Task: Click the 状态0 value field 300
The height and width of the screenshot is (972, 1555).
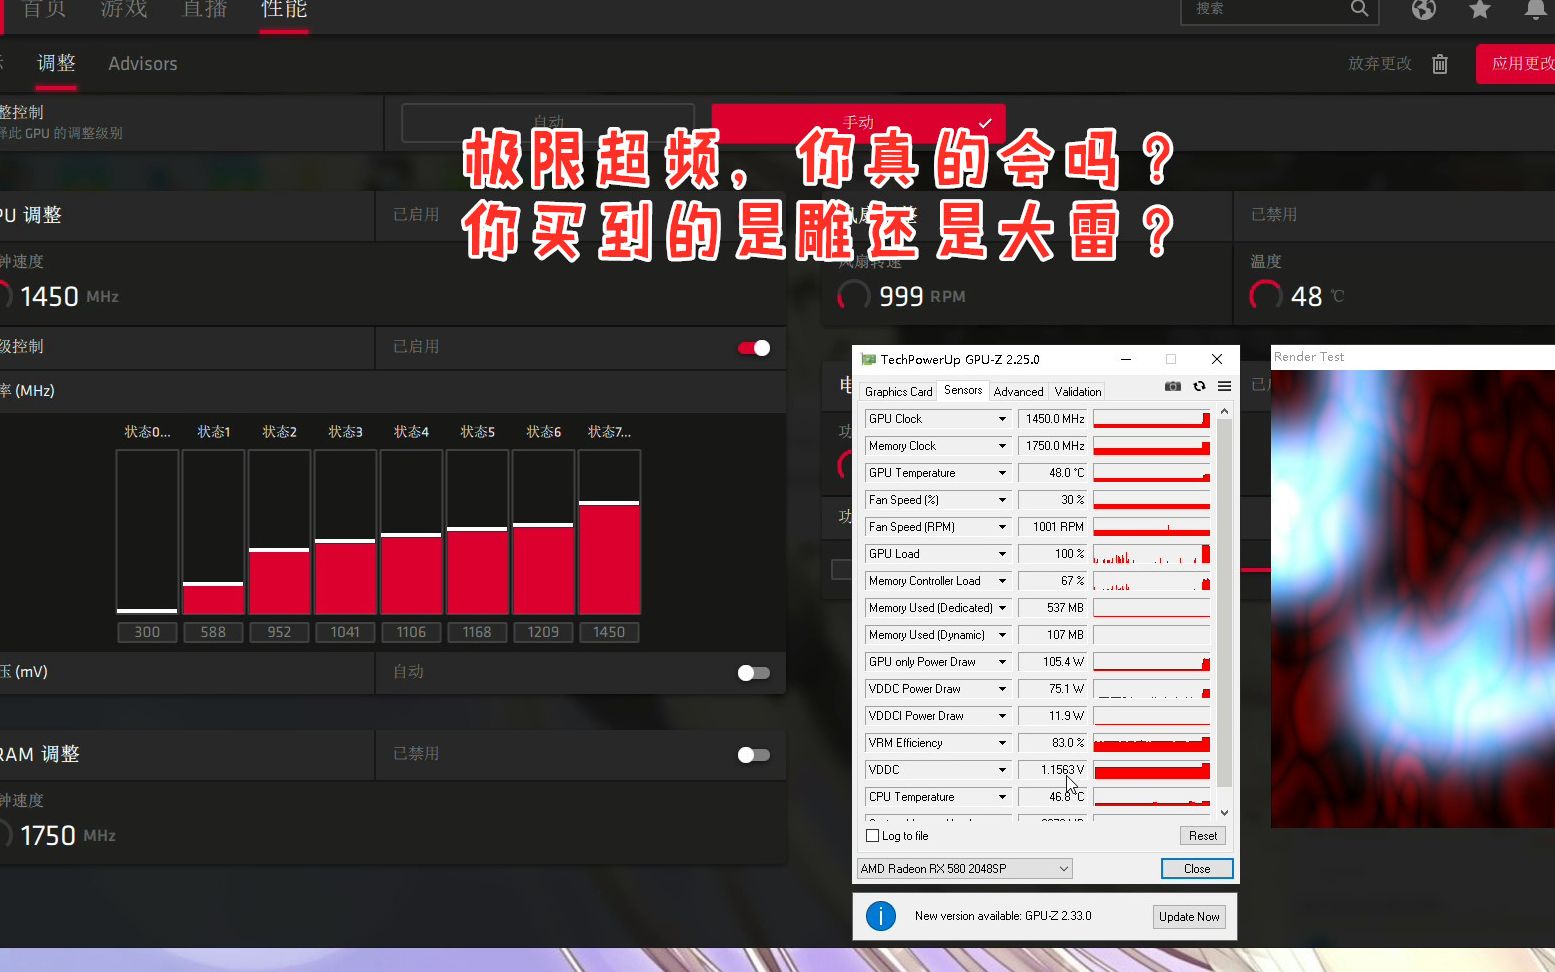Action: (x=147, y=633)
